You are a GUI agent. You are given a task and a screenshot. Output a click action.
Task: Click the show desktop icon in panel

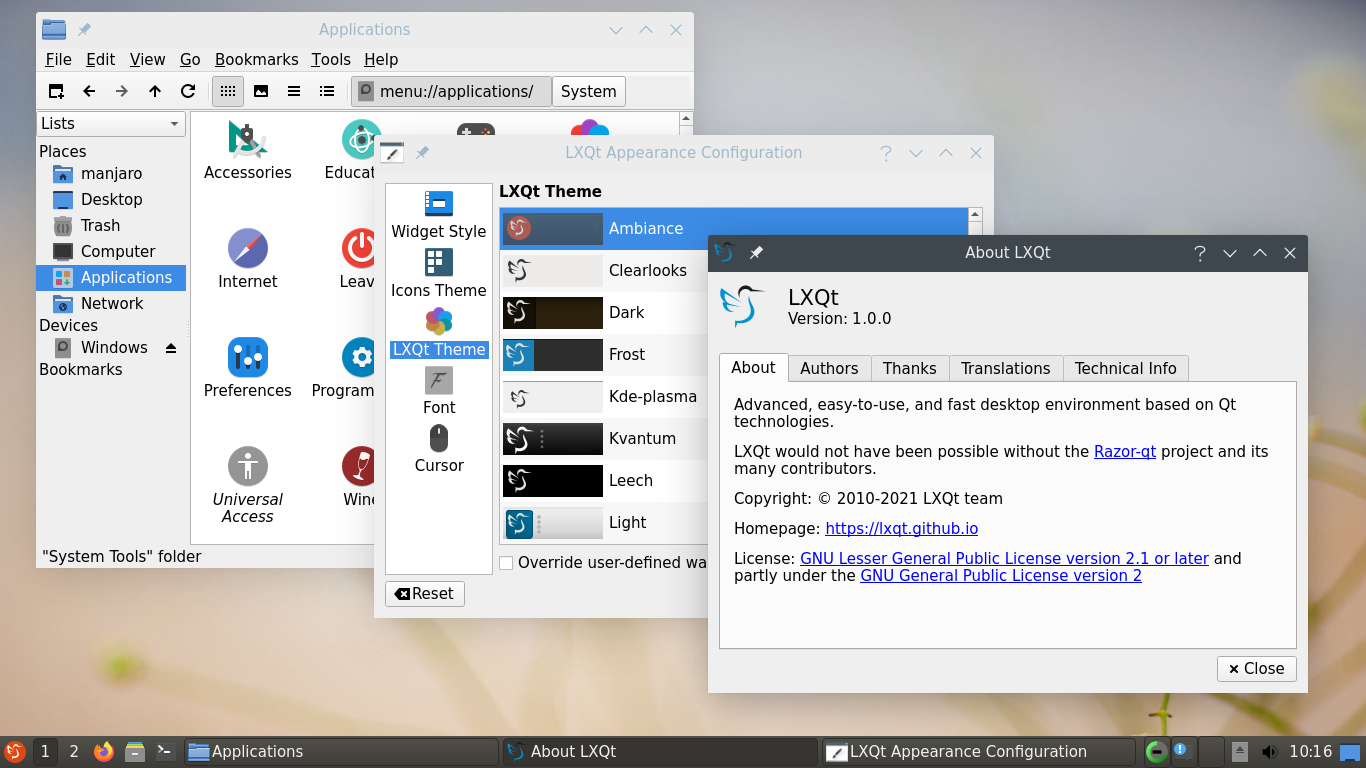tap(1350, 752)
